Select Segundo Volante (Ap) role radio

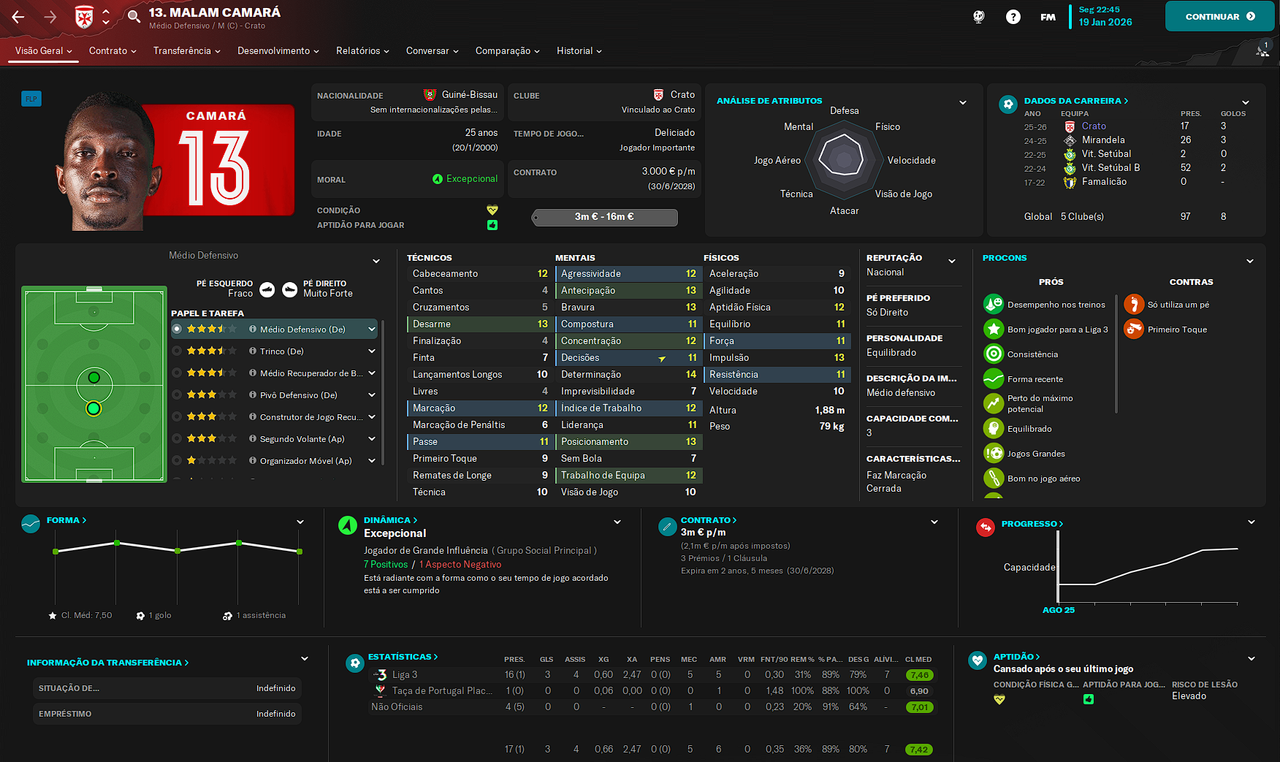click(177, 439)
